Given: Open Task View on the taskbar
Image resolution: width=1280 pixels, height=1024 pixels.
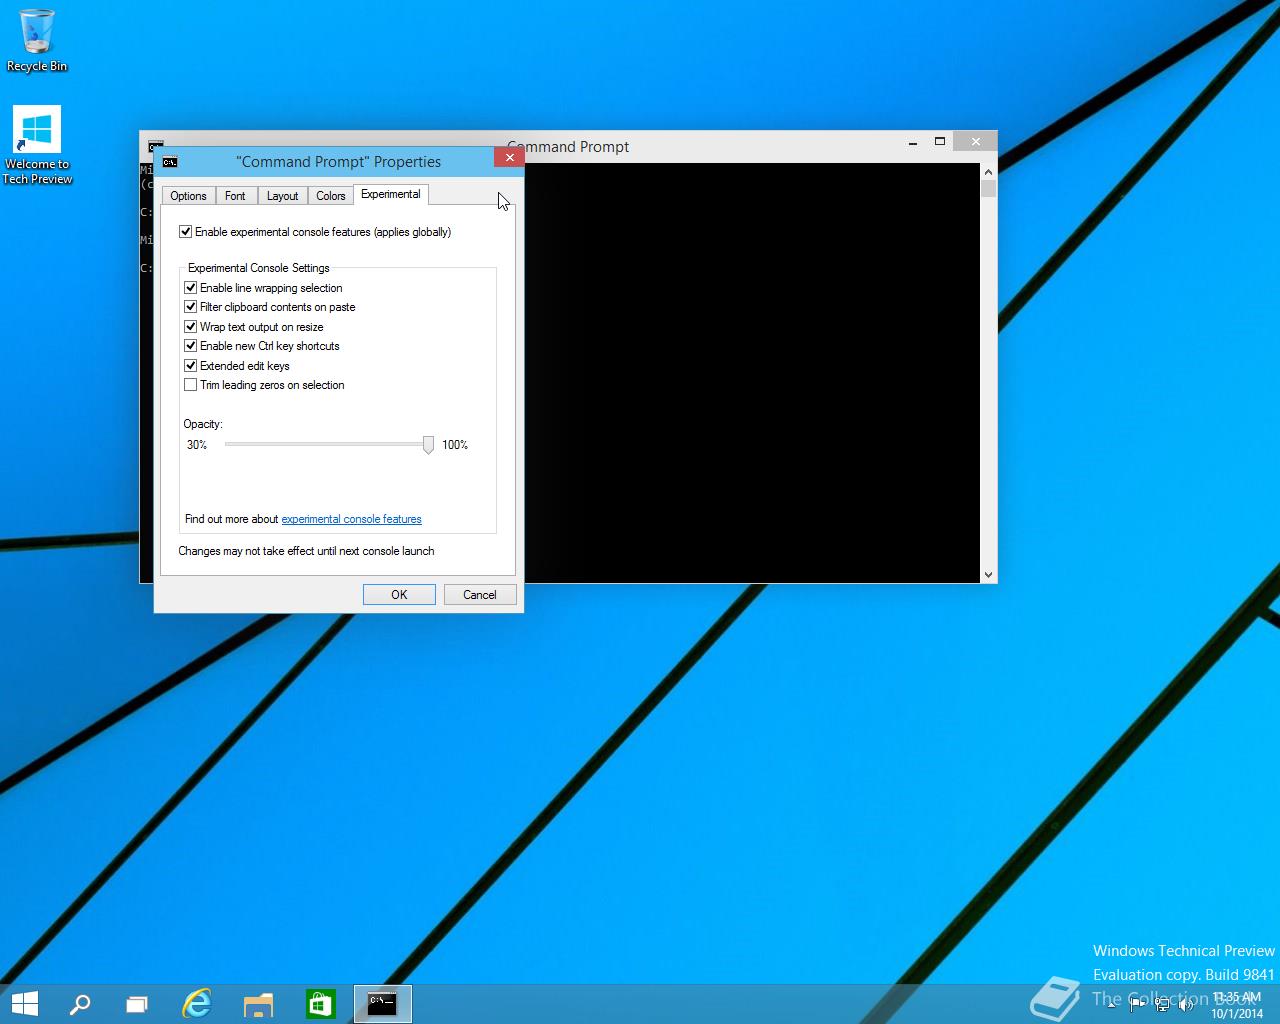Looking at the screenshot, I should pos(137,1004).
